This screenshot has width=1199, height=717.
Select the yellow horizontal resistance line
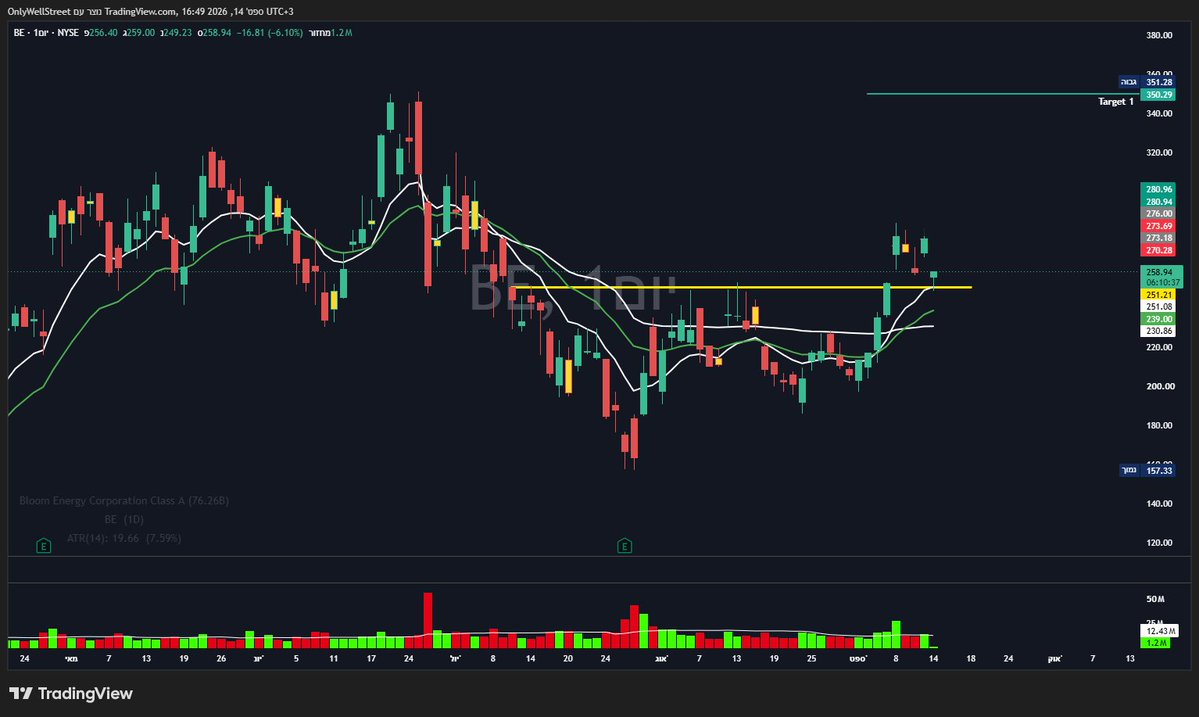[742, 287]
